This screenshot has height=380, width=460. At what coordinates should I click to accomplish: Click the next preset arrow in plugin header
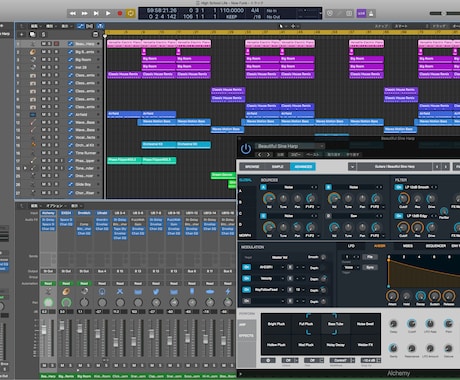pyautogui.click(x=268, y=155)
